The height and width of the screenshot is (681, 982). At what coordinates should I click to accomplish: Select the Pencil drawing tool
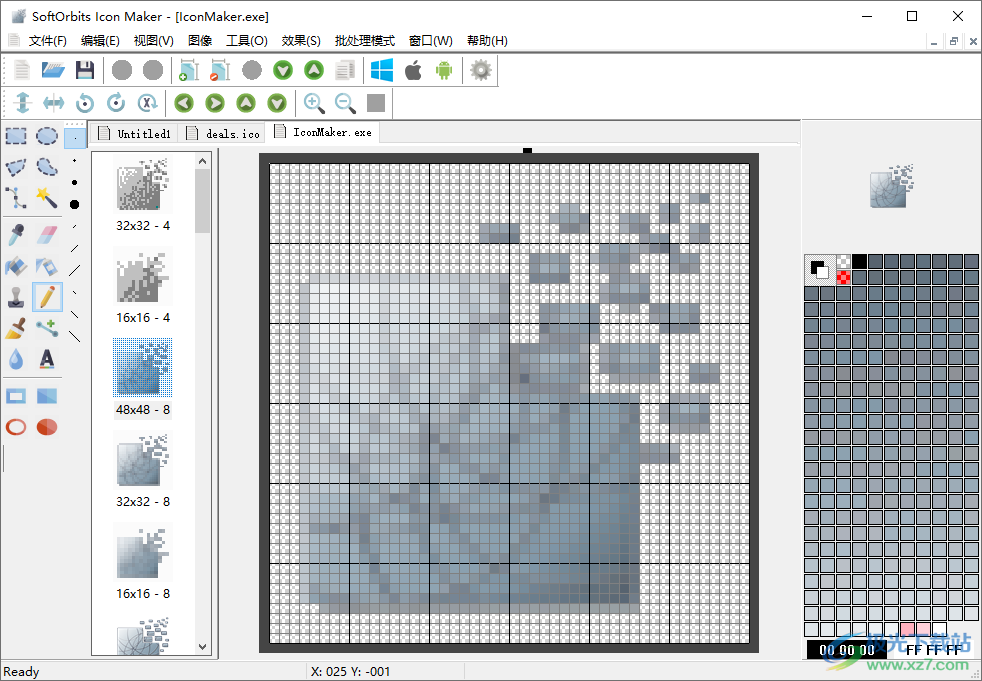(47, 297)
